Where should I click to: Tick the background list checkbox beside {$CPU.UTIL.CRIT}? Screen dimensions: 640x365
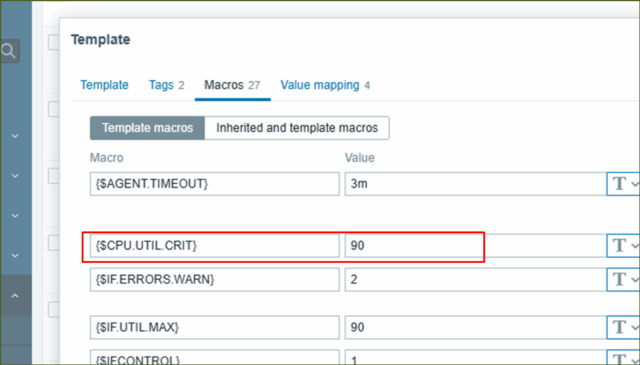click(53, 243)
